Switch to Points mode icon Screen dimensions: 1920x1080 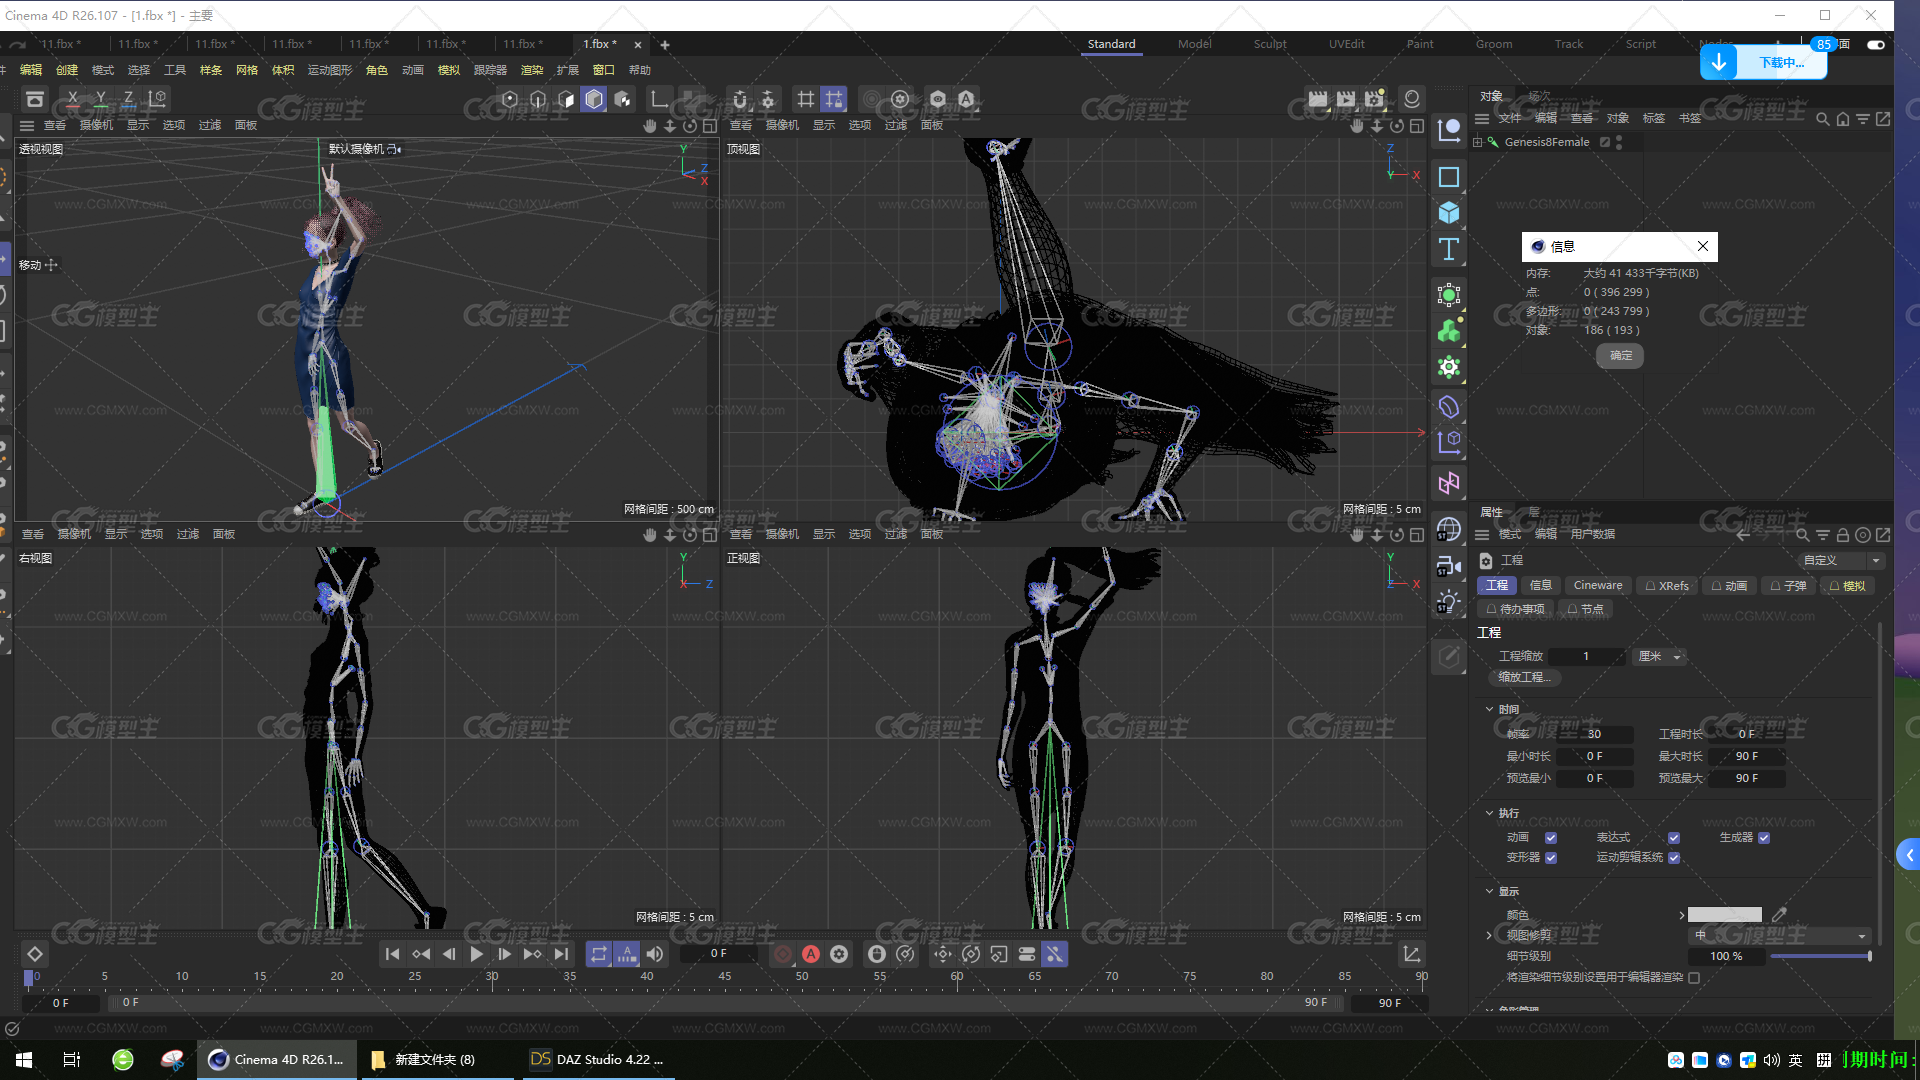[510, 99]
